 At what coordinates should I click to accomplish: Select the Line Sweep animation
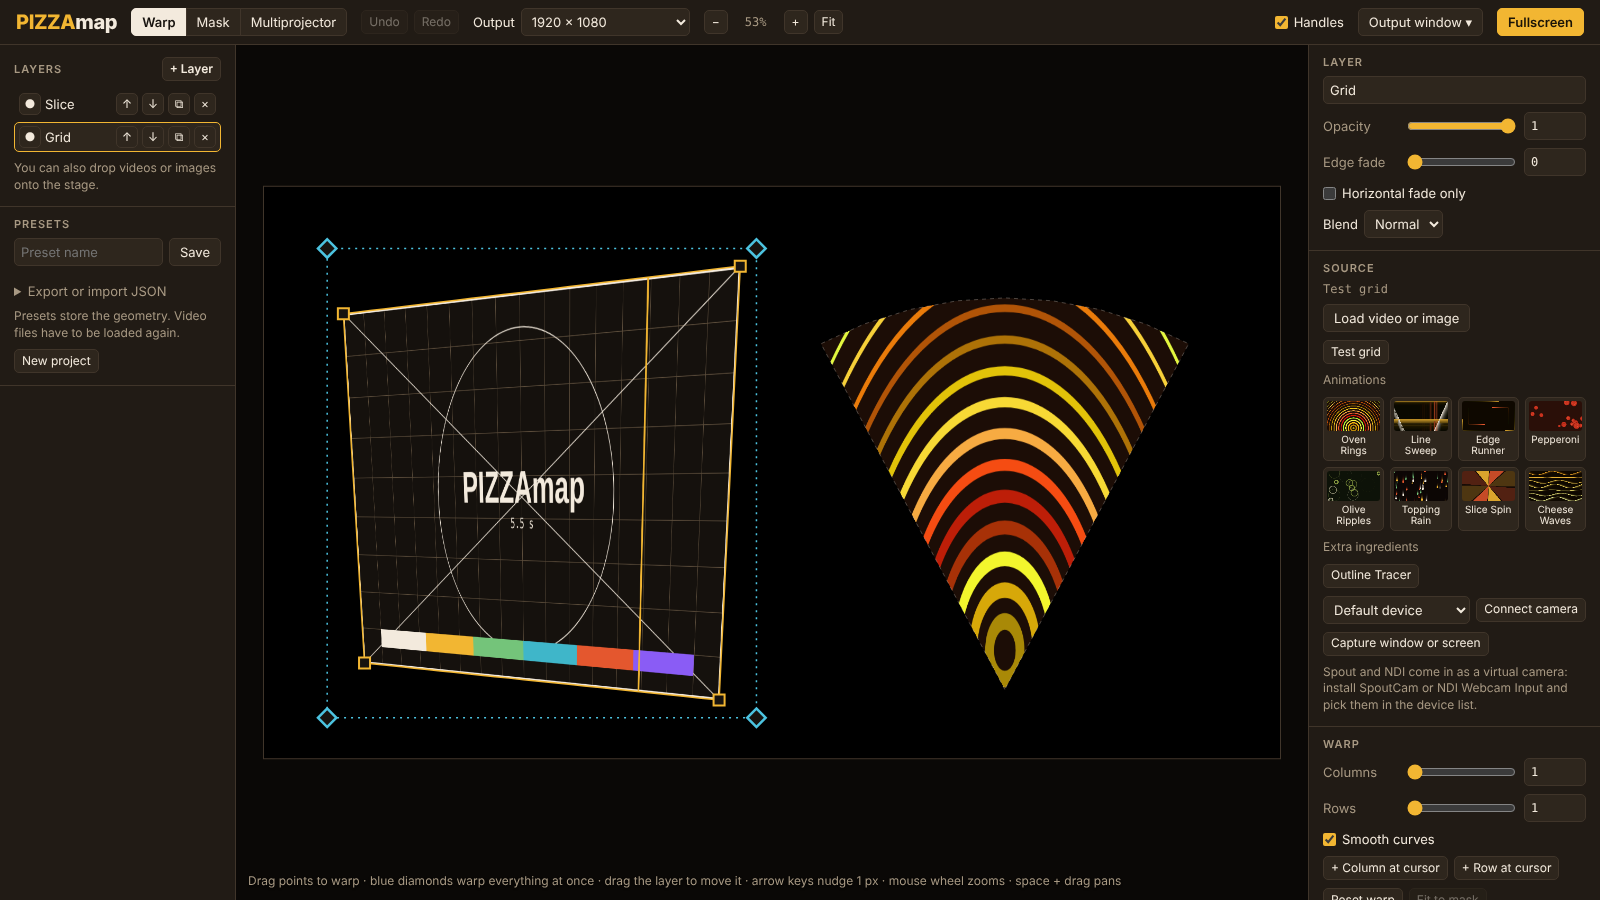click(x=1421, y=429)
